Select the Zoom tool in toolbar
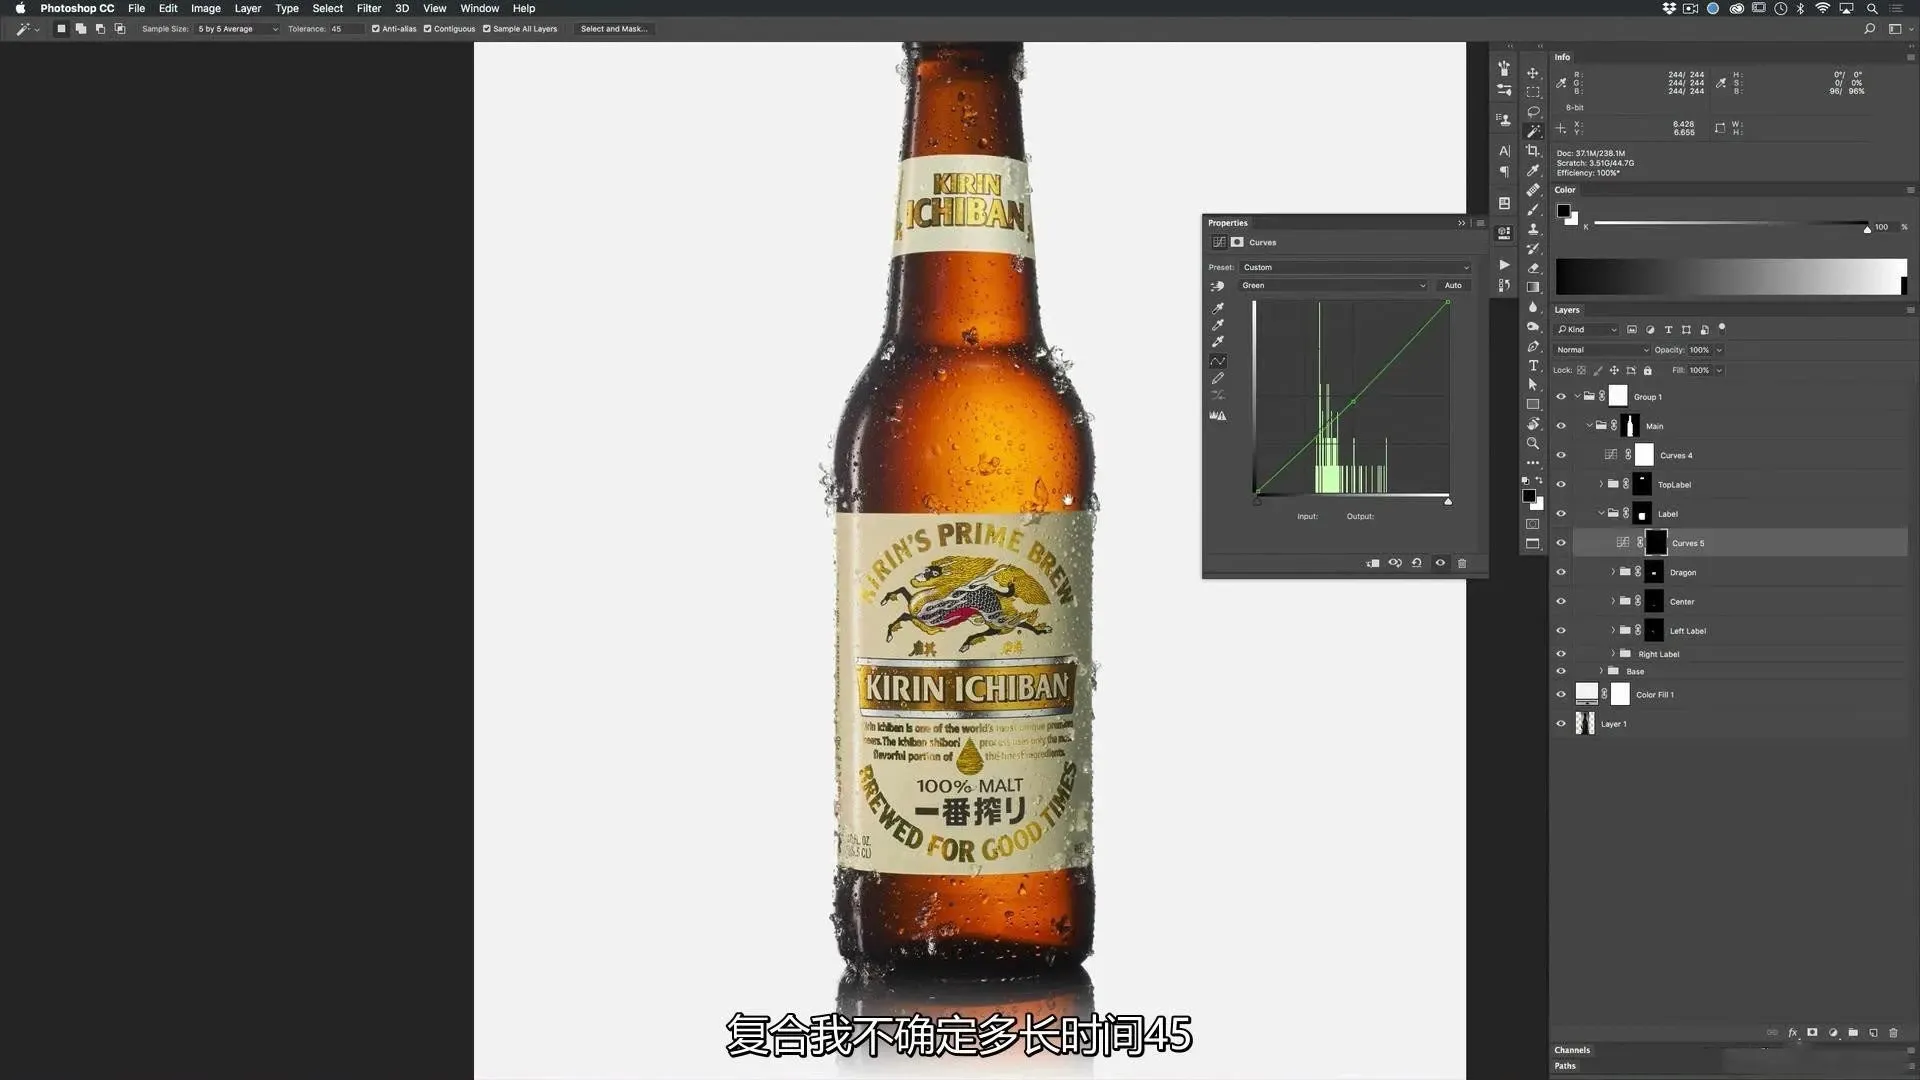 1532,444
